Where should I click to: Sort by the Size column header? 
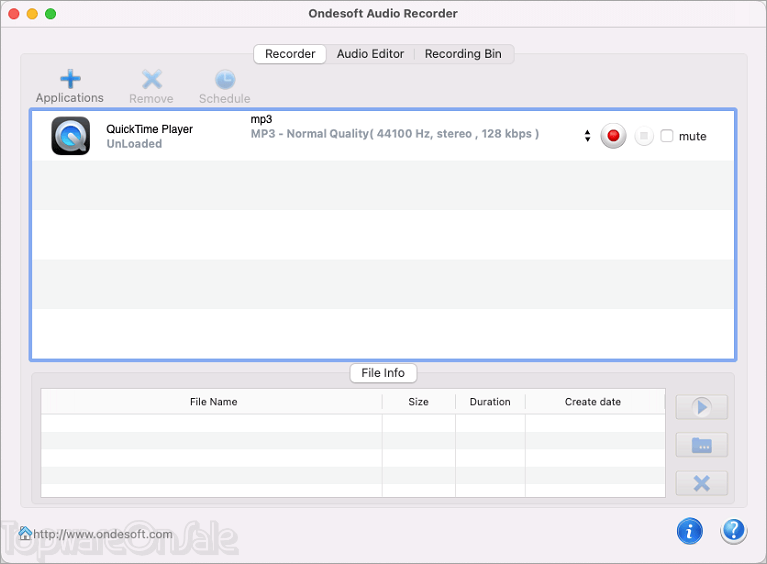(x=419, y=402)
